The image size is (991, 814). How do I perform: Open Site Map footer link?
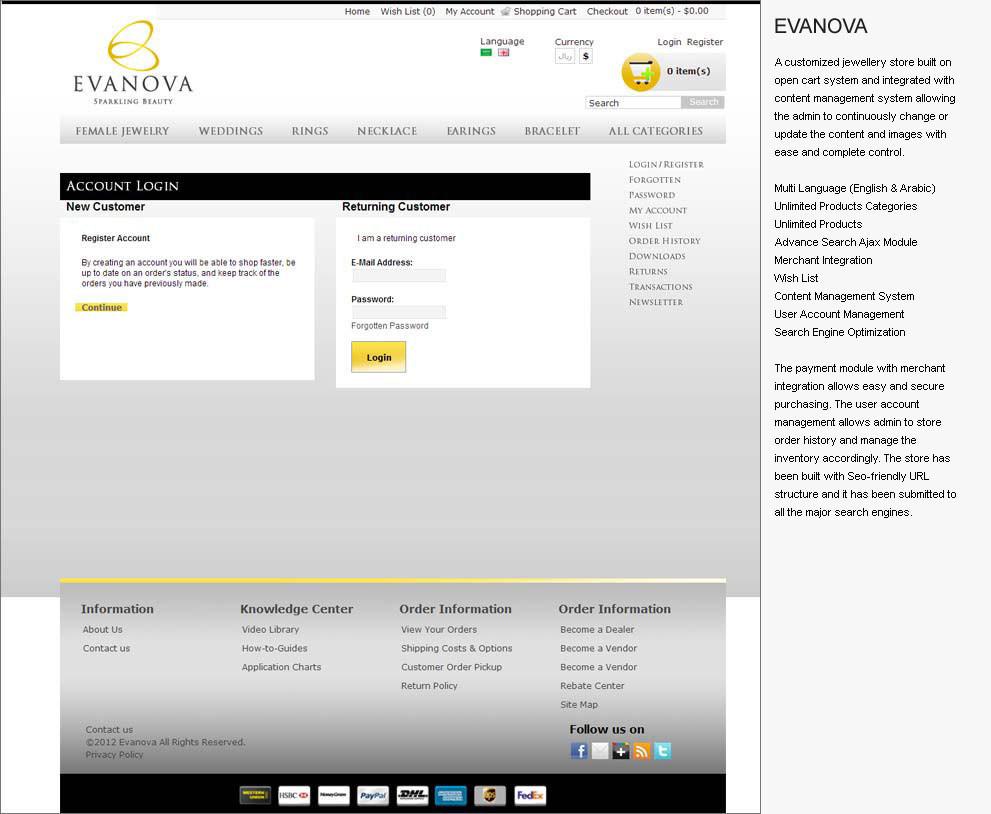pos(578,705)
